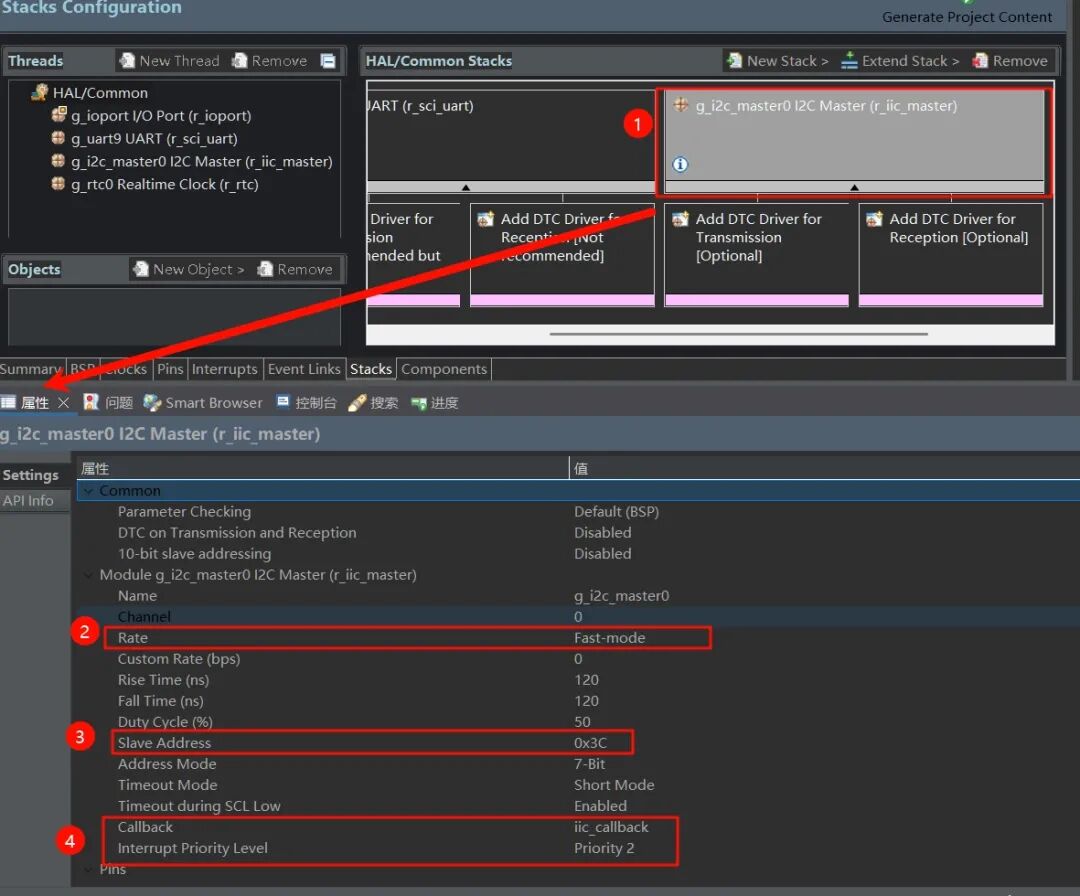Expand the Pins properties section
Image resolution: width=1080 pixels, height=896 pixels.
(89, 869)
